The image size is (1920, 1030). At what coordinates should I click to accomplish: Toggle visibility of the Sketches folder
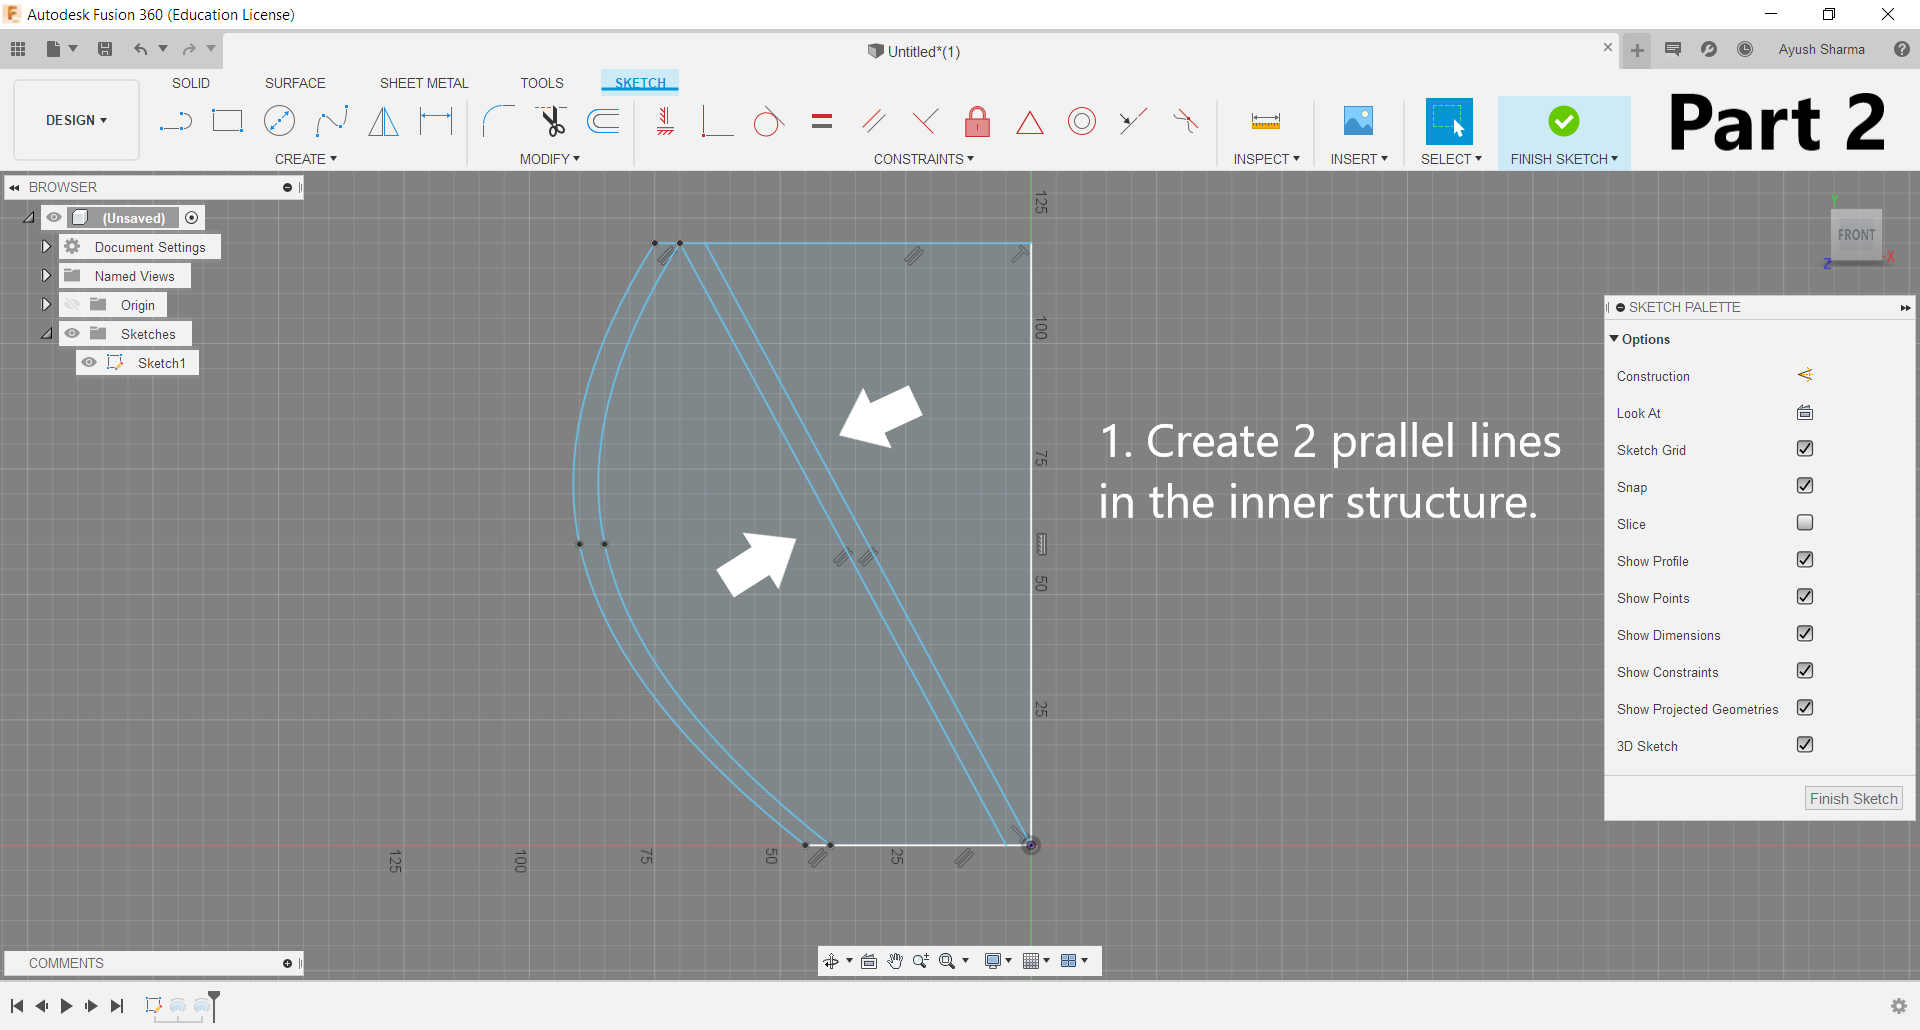tap(72, 333)
